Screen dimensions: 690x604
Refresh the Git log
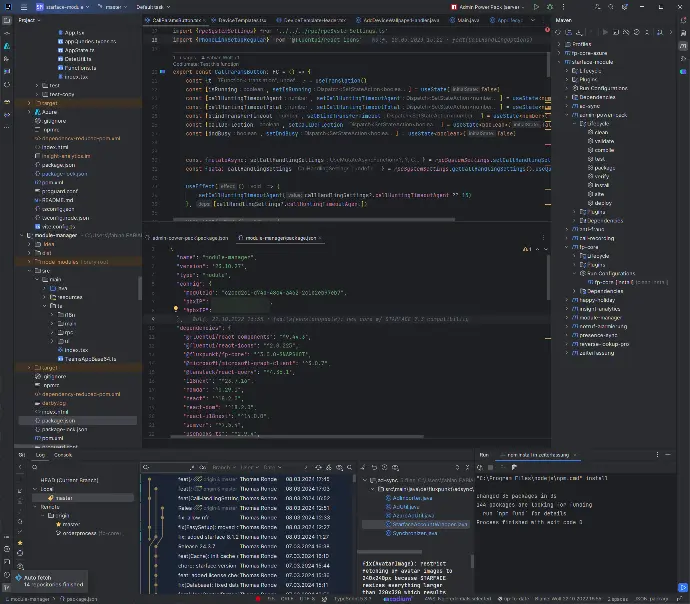point(318,468)
